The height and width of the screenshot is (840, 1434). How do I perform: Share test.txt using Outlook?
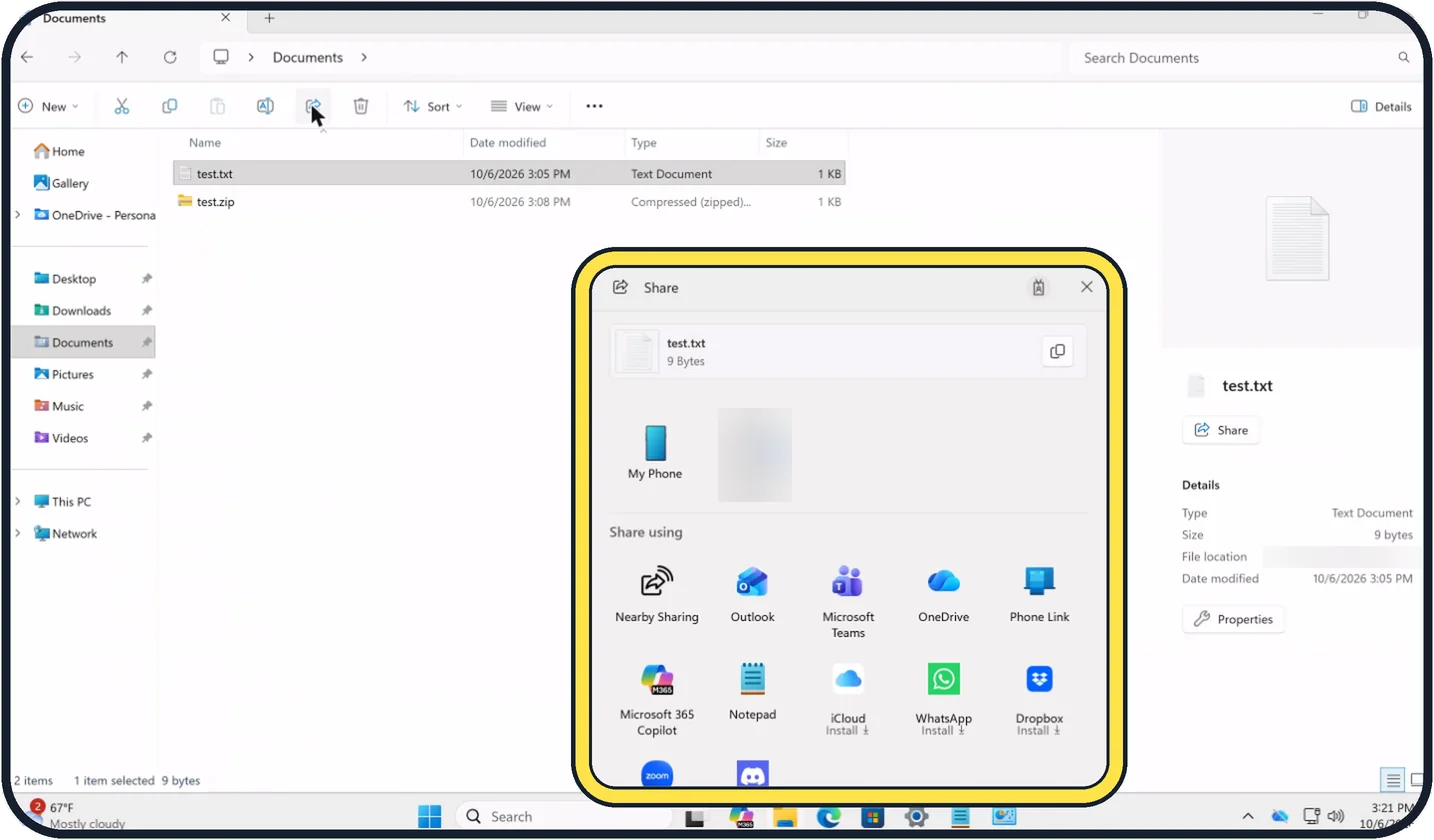[752, 595]
